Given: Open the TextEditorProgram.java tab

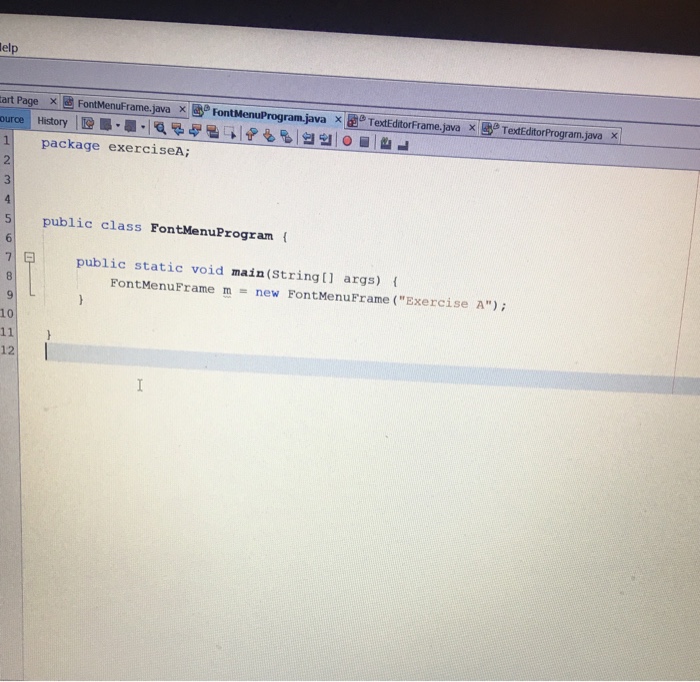Looking at the screenshot, I should click(x=552, y=132).
